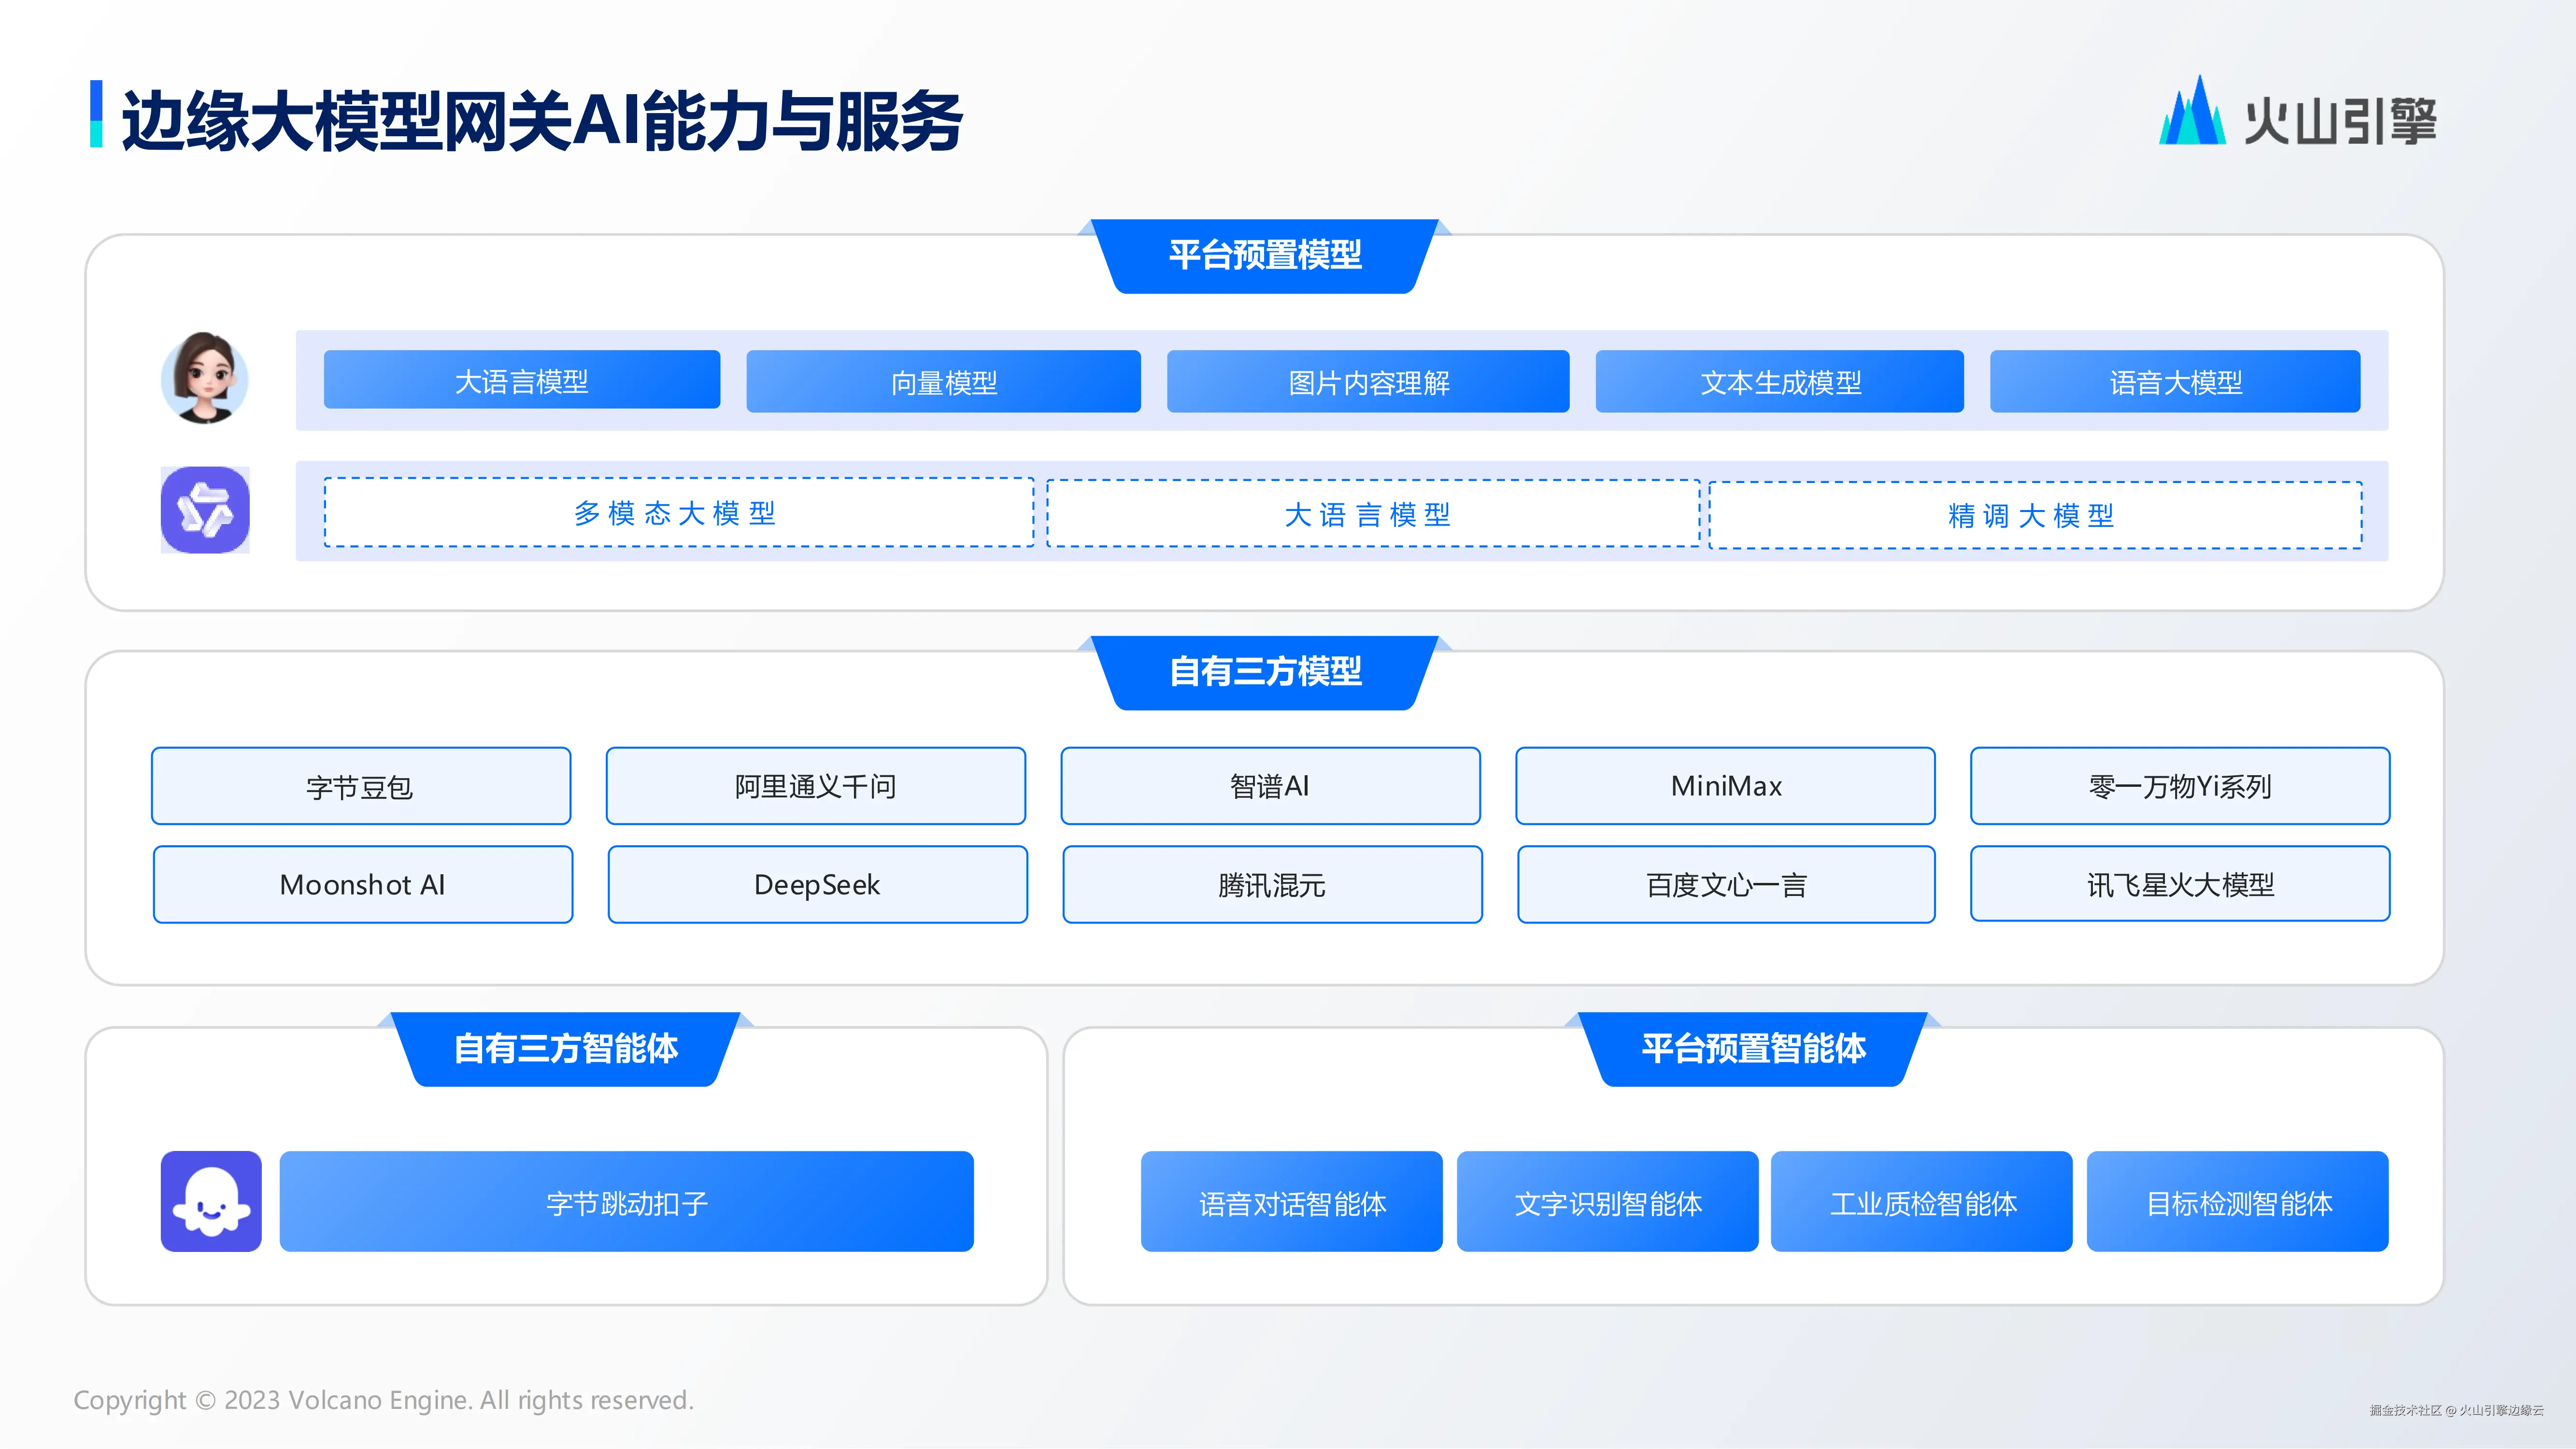Click the 大语言模型 solid blue button

pos(521,380)
